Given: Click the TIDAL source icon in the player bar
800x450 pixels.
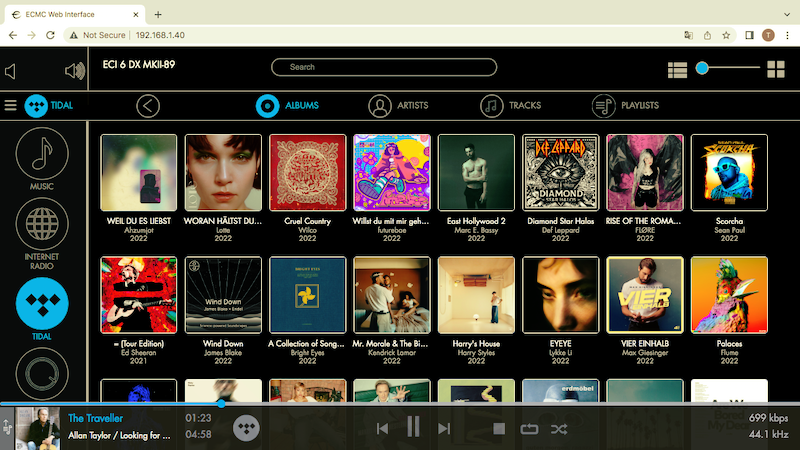Looking at the screenshot, I should coord(246,428).
